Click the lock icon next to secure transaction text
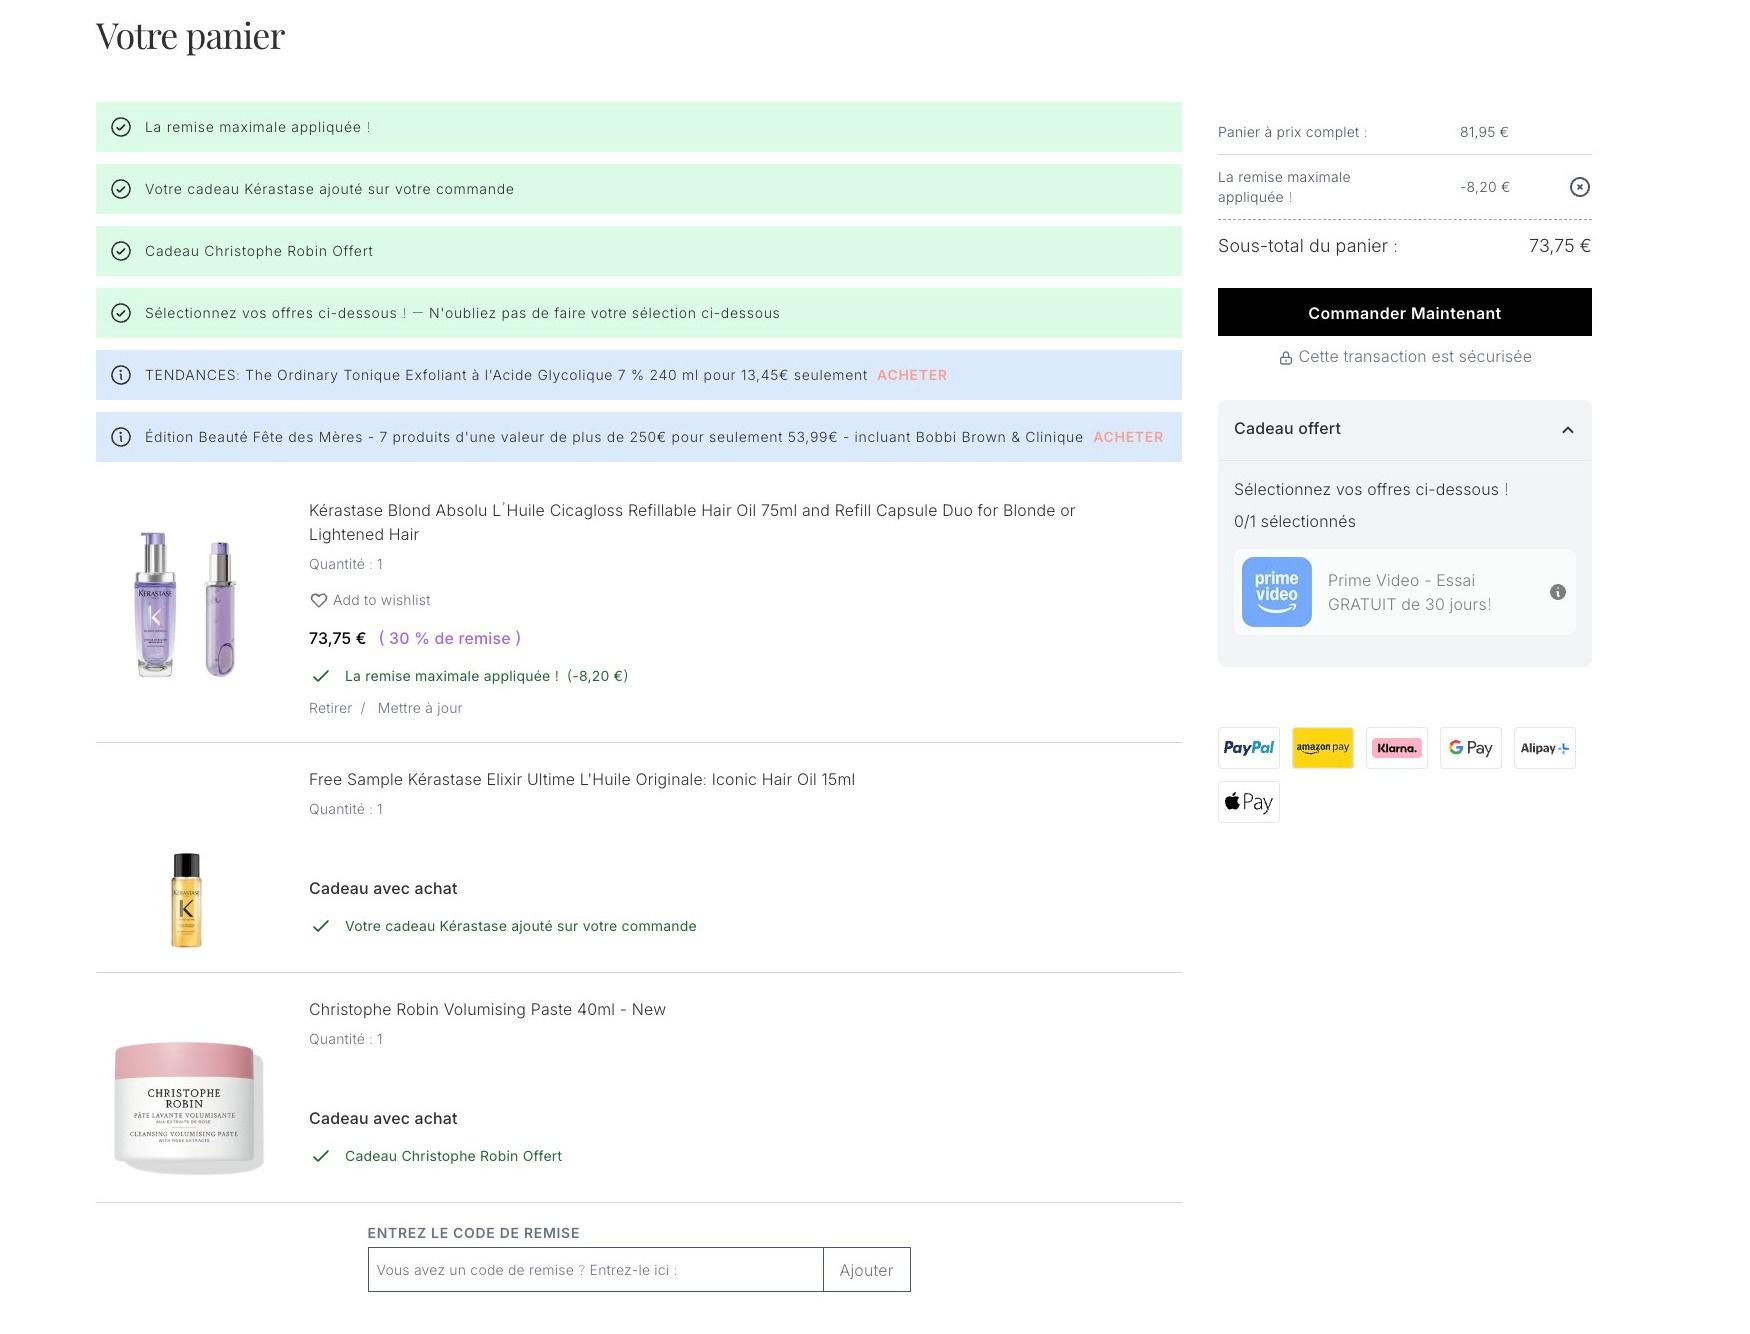1750x1334 pixels. pyautogui.click(x=1285, y=358)
